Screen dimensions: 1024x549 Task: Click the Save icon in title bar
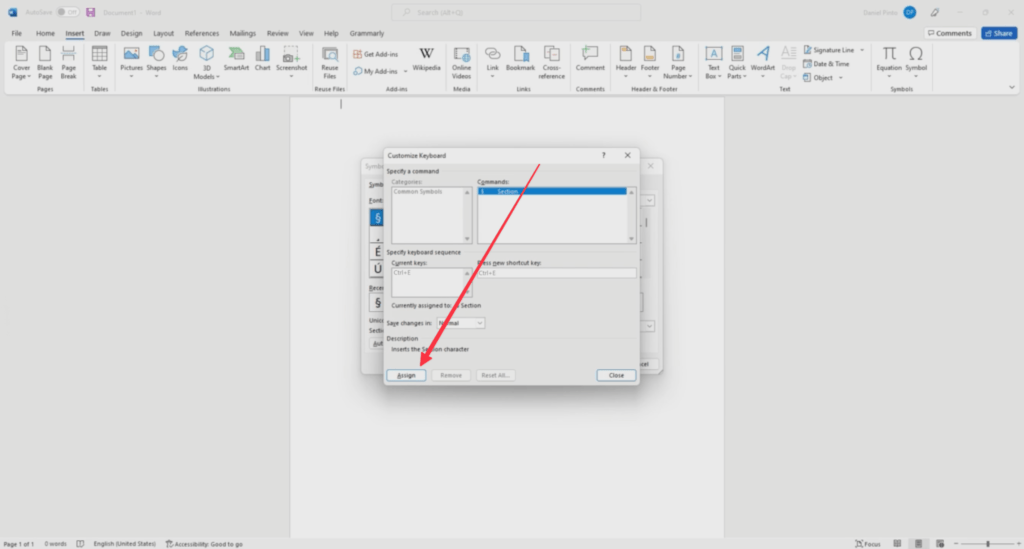click(91, 12)
